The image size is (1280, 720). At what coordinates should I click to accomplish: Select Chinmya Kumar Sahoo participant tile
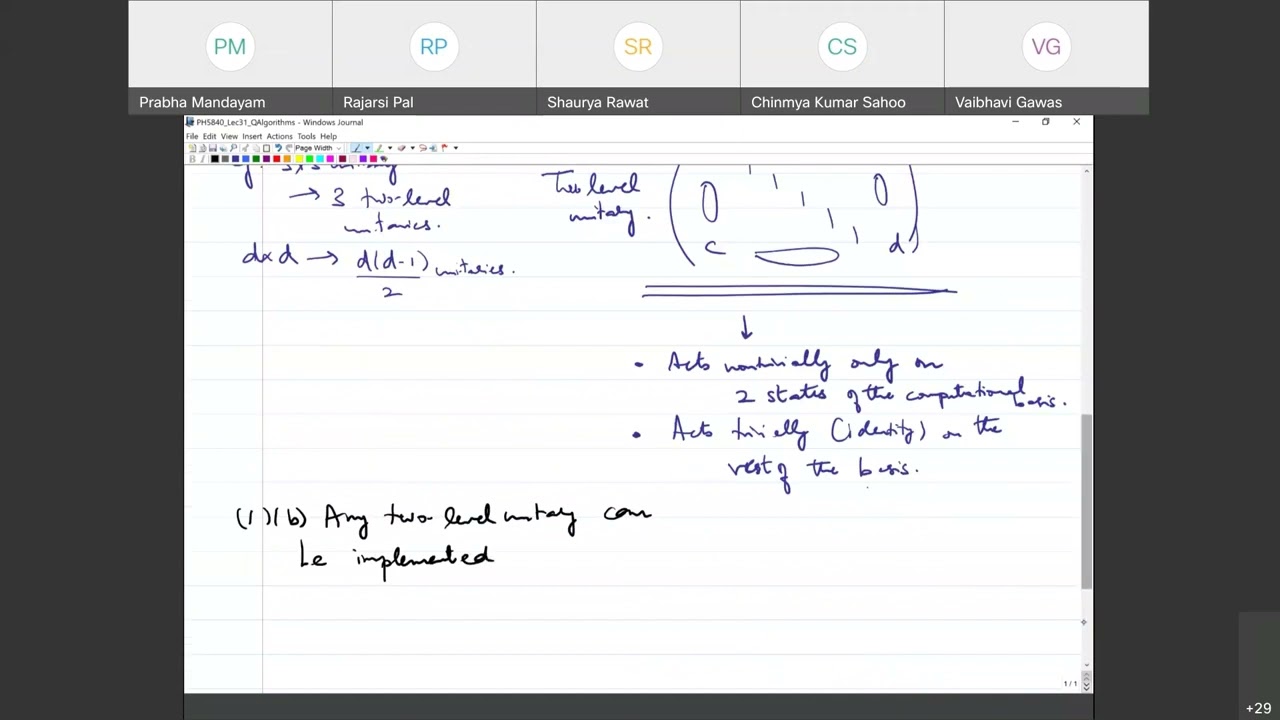842,57
